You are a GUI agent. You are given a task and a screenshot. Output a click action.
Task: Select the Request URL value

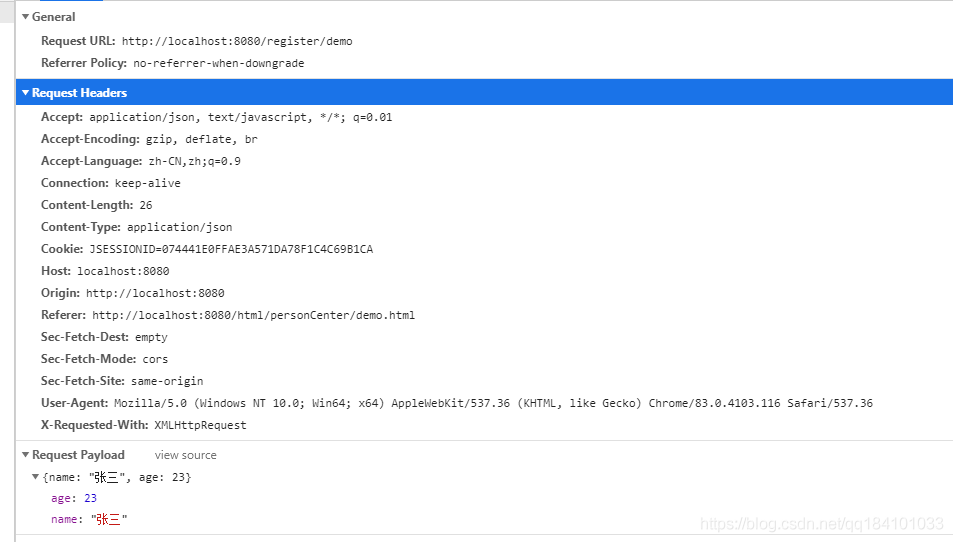pos(237,41)
